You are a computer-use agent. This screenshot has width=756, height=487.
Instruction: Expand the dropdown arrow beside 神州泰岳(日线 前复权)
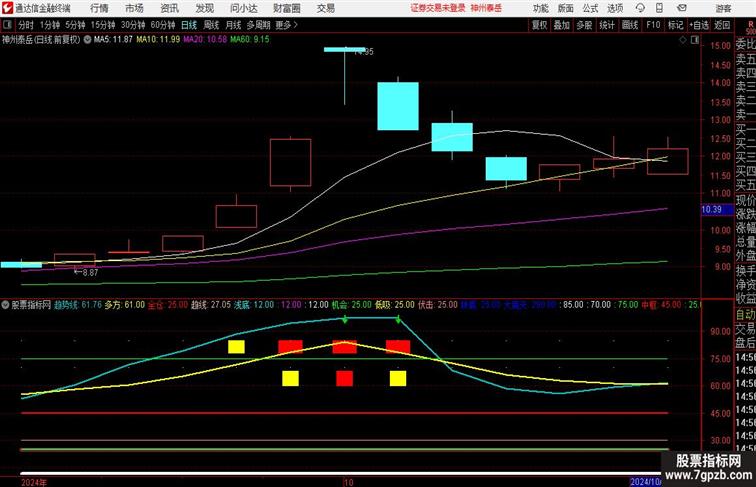87,40
